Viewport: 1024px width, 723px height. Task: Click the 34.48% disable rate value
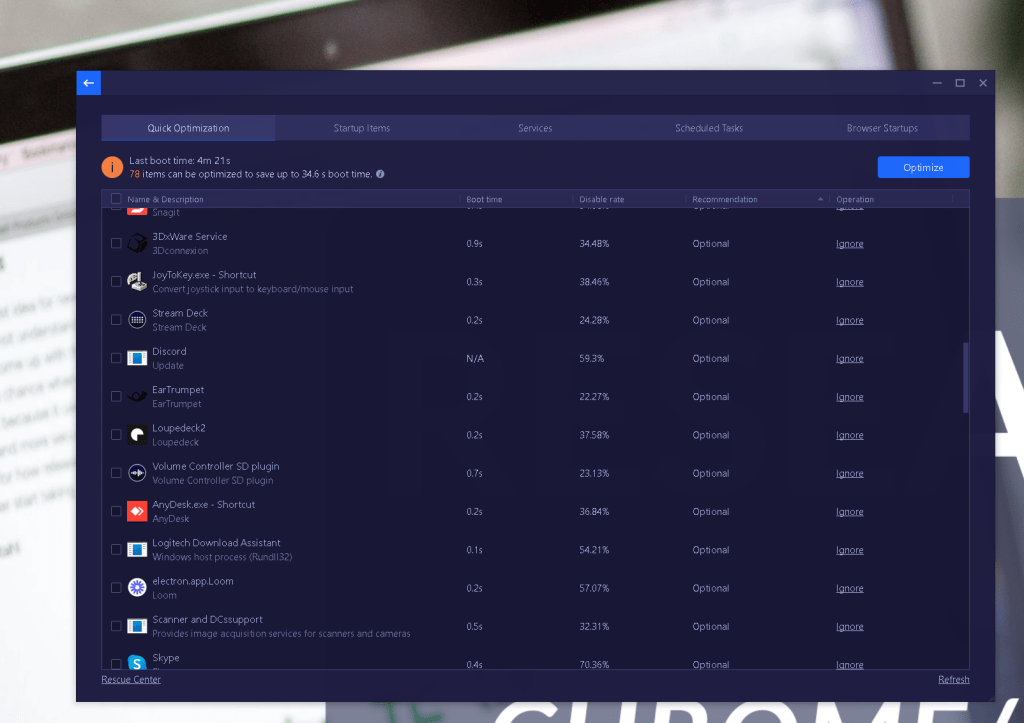point(594,244)
